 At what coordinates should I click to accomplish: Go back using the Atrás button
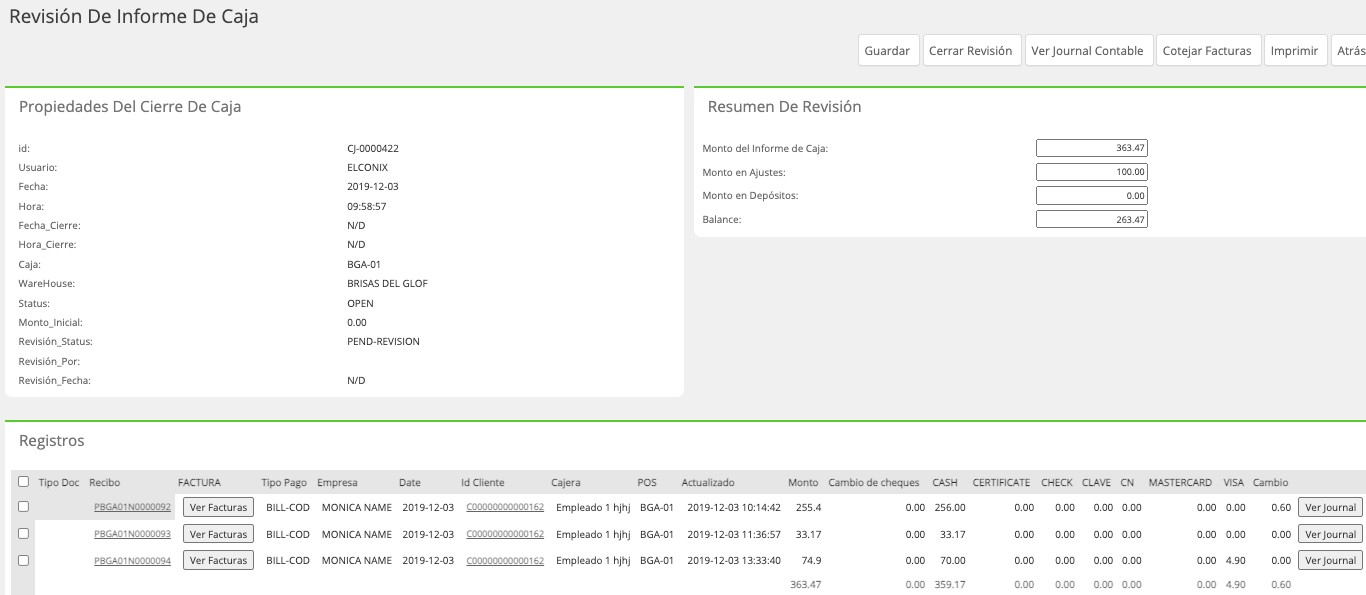[1349, 51]
